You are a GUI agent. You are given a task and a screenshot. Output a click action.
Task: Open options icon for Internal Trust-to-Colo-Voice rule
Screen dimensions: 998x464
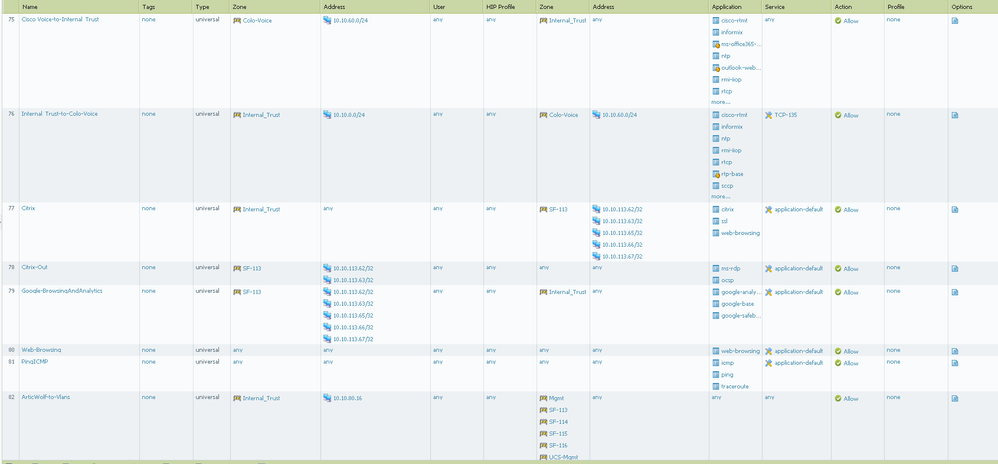955,115
